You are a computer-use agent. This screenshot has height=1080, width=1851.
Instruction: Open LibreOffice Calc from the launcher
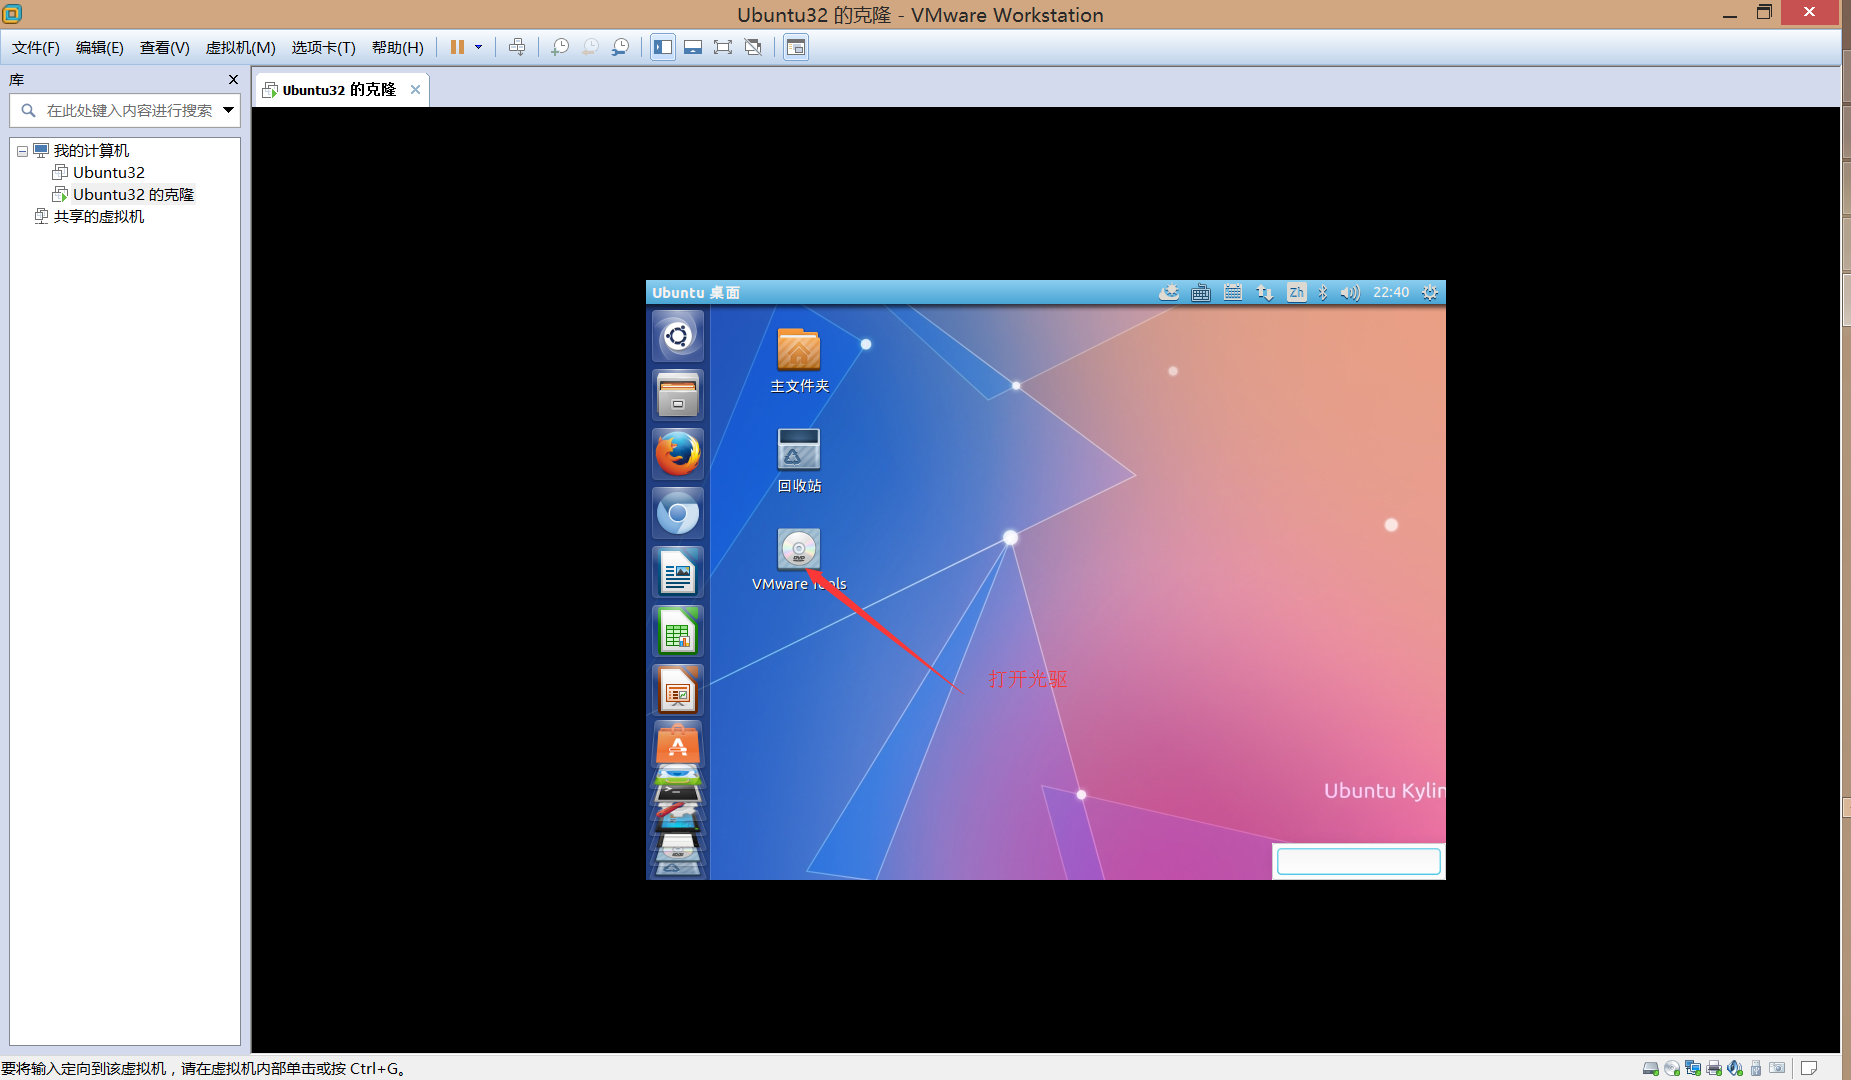[678, 631]
